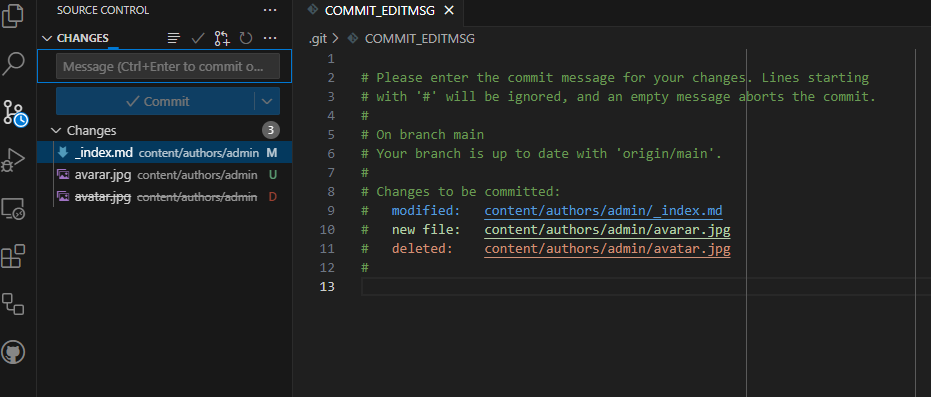This screenshot has height=397, width=931.
Task: Click the 'deleted:' label on line 11
Action: click(422, 249)
